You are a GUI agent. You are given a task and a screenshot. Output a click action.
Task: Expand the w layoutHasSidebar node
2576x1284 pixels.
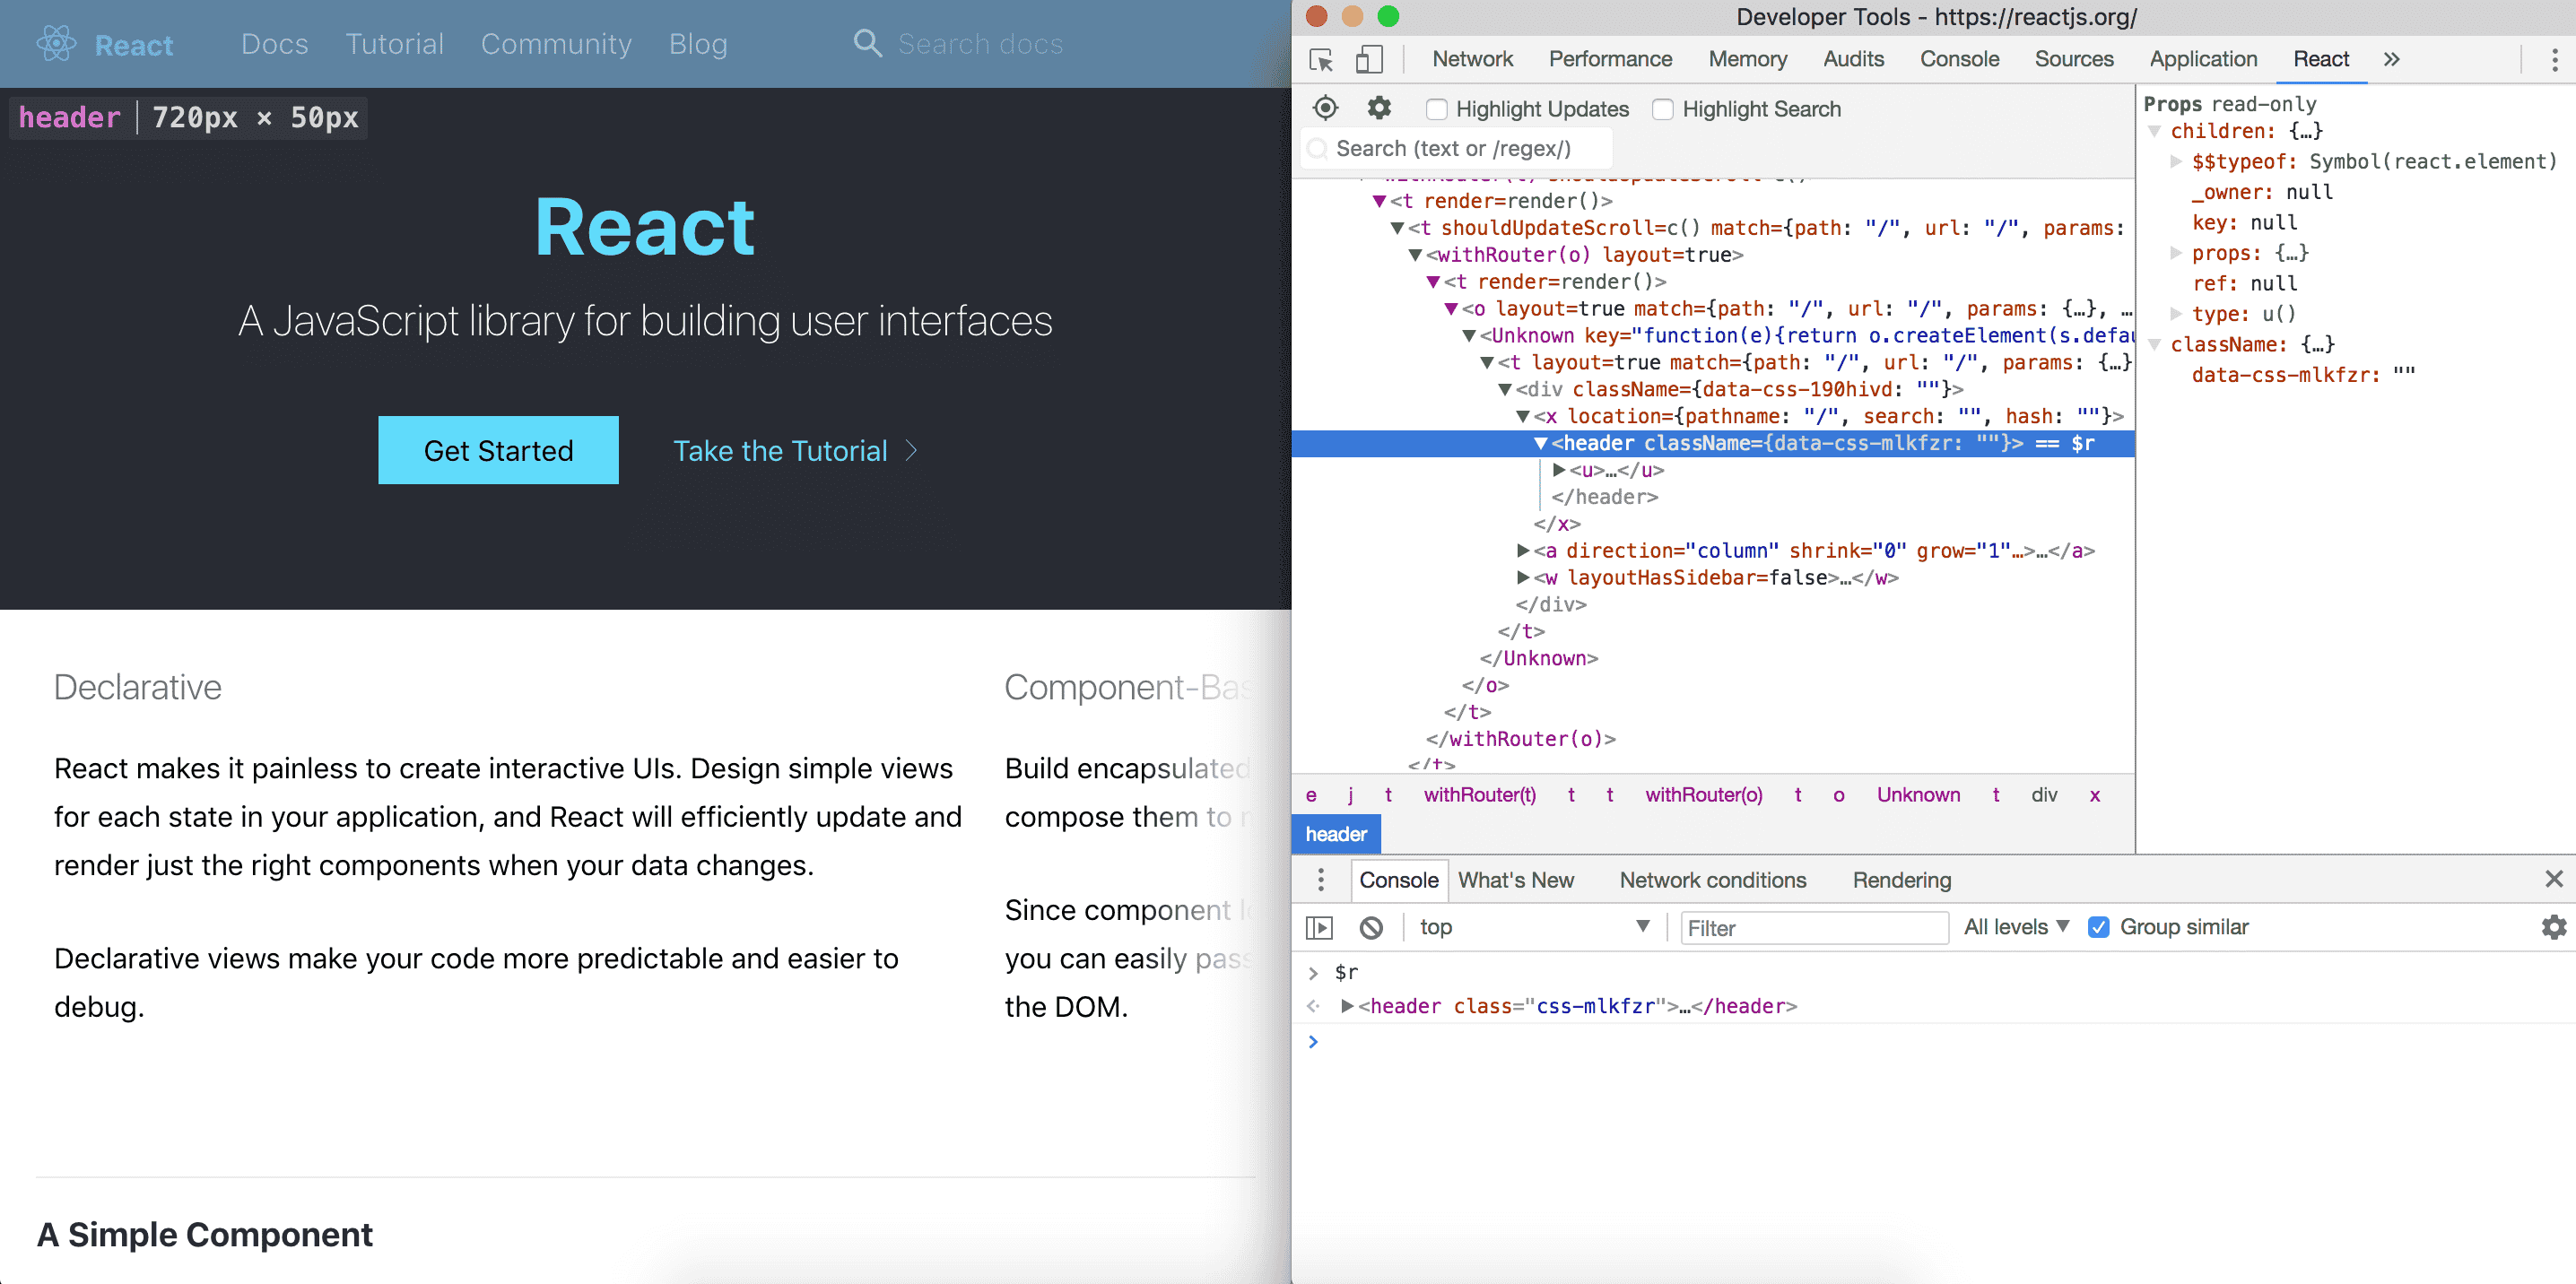1523,577
